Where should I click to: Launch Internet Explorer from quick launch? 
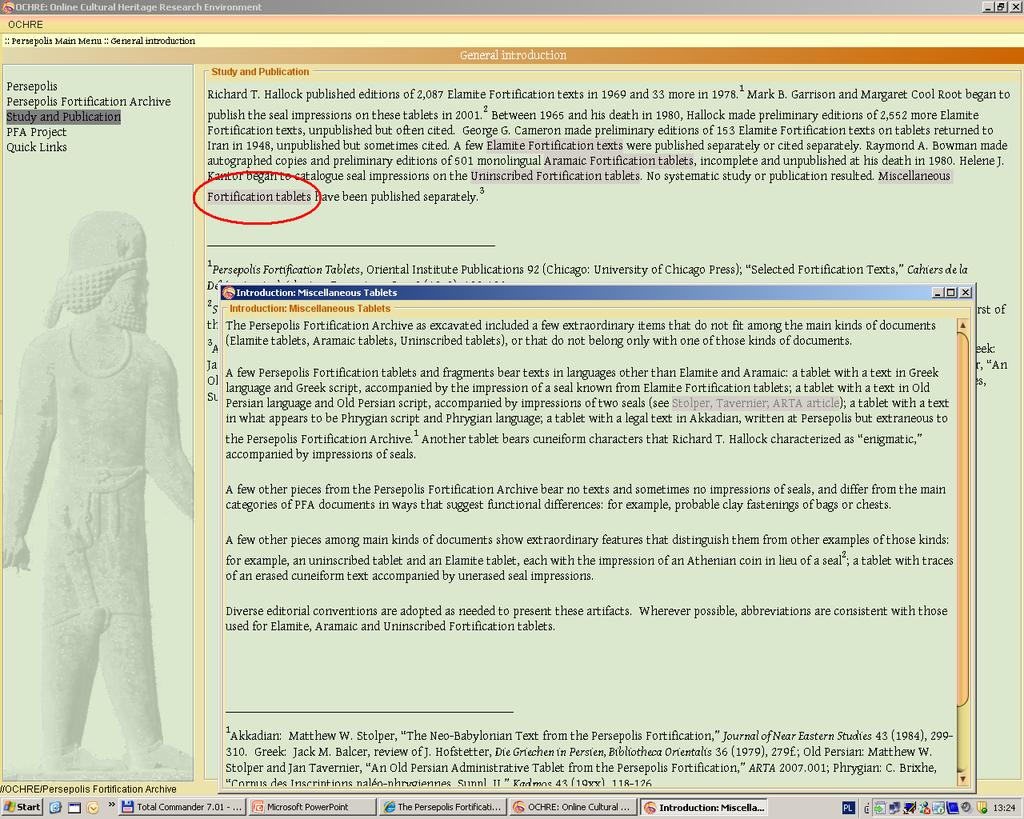click(x=56, y=808)
